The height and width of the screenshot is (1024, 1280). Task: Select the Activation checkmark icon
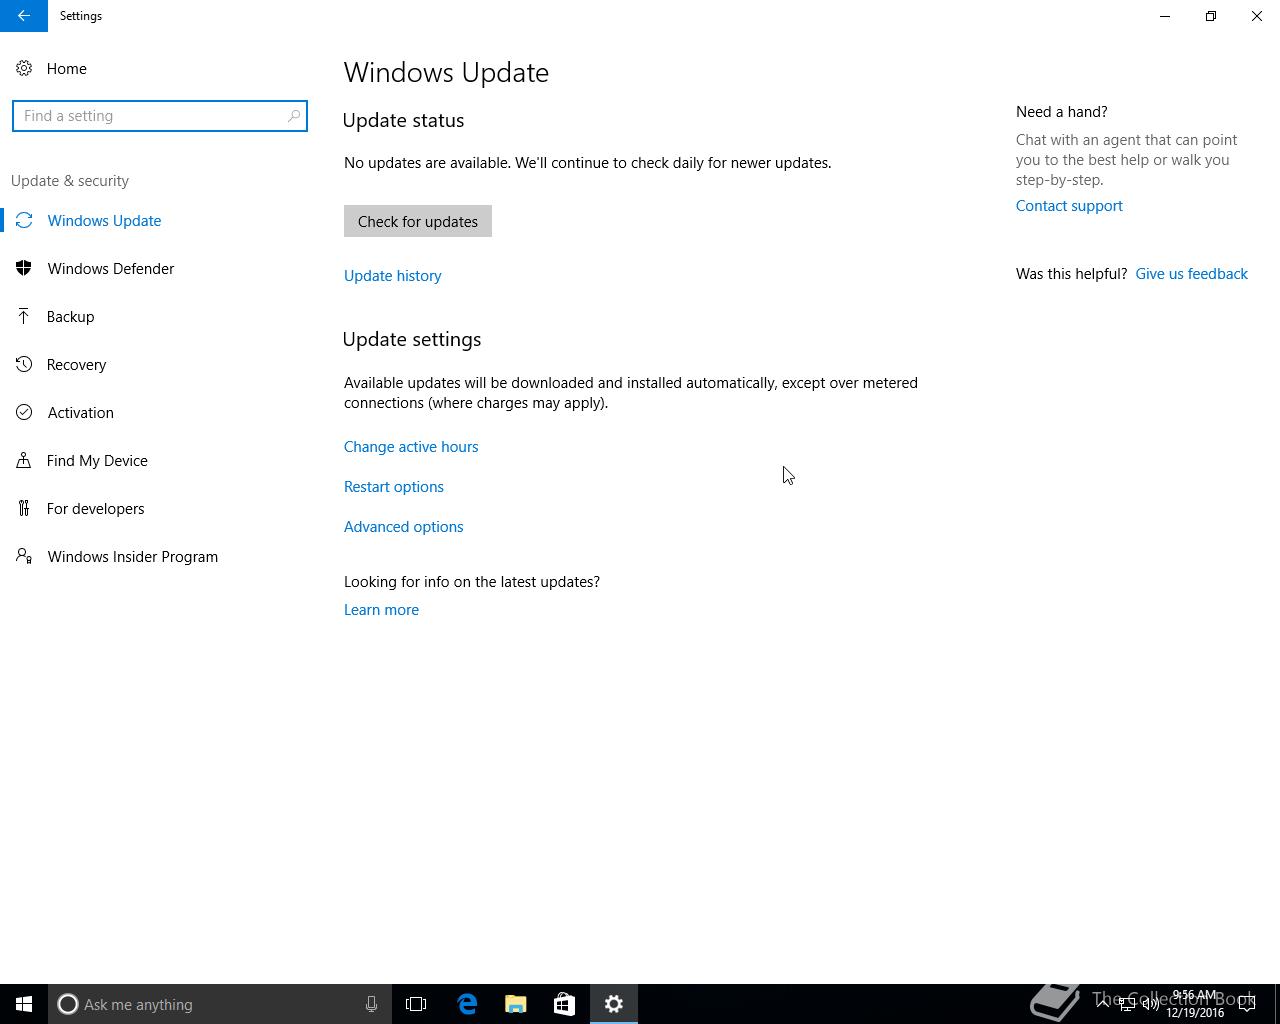tap(24, 413)
